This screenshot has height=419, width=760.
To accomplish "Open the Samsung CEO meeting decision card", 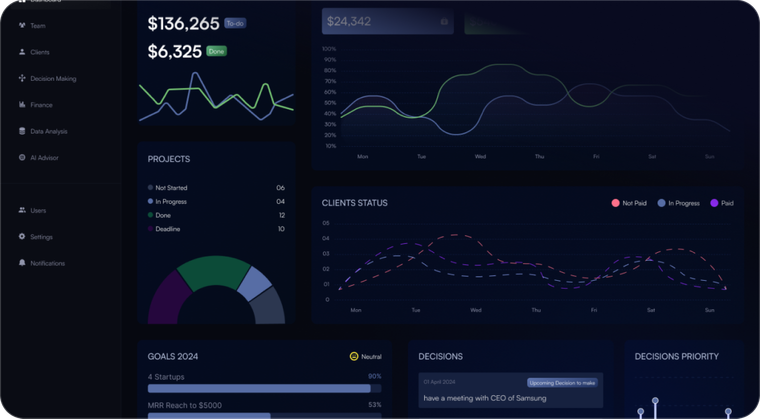I will [510, 391].
